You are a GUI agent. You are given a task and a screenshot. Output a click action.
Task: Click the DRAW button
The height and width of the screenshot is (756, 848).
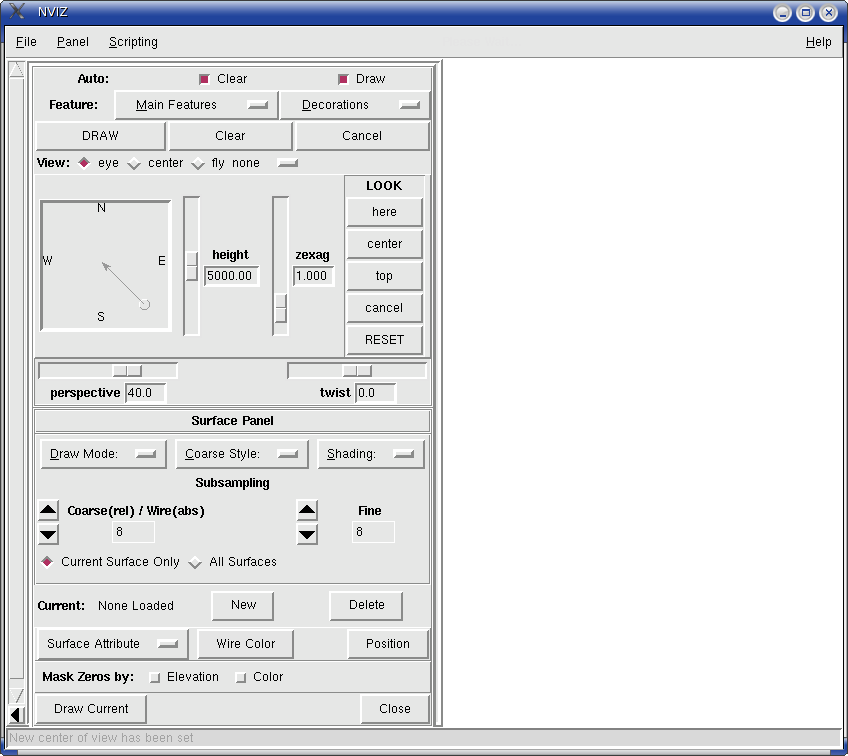pos(101,136)
